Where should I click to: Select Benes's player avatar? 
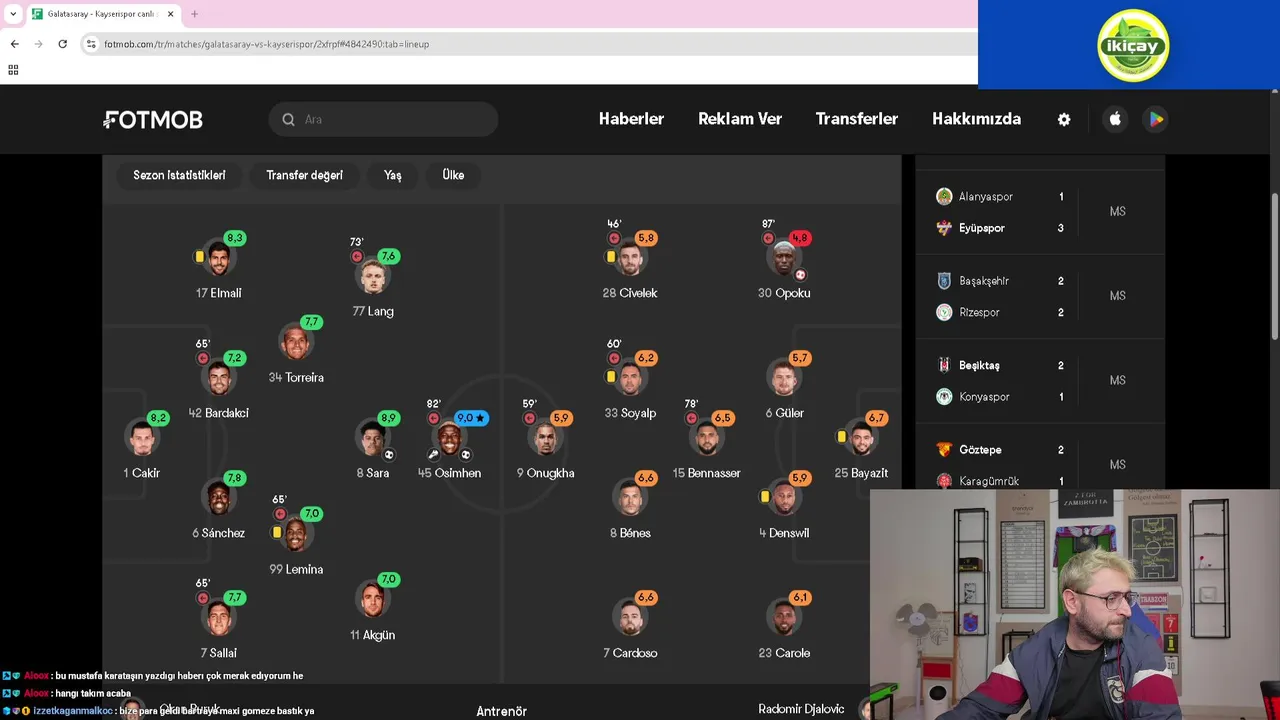pos(630,498)
